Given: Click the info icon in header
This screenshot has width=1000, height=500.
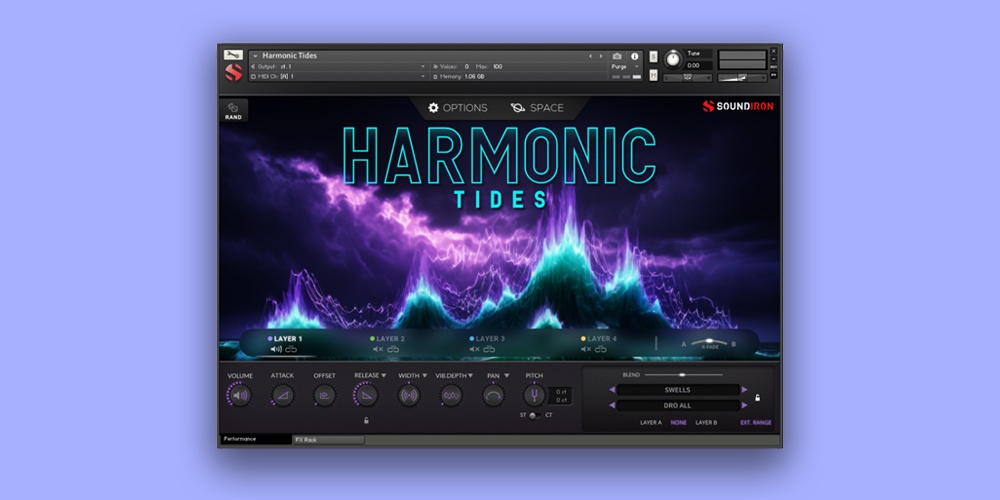Looking at the screenshot, I should pos(634,56).
